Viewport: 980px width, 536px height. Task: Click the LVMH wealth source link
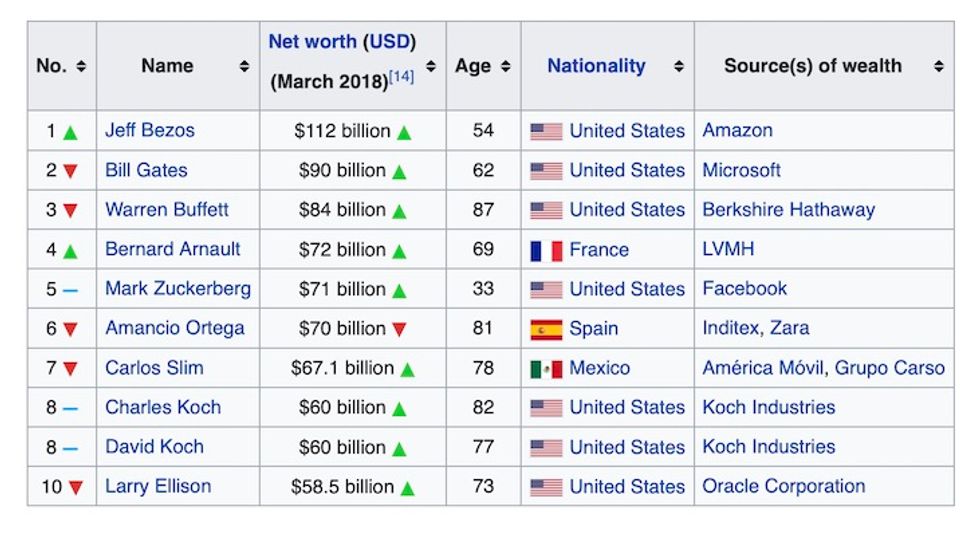coord(728,249)
